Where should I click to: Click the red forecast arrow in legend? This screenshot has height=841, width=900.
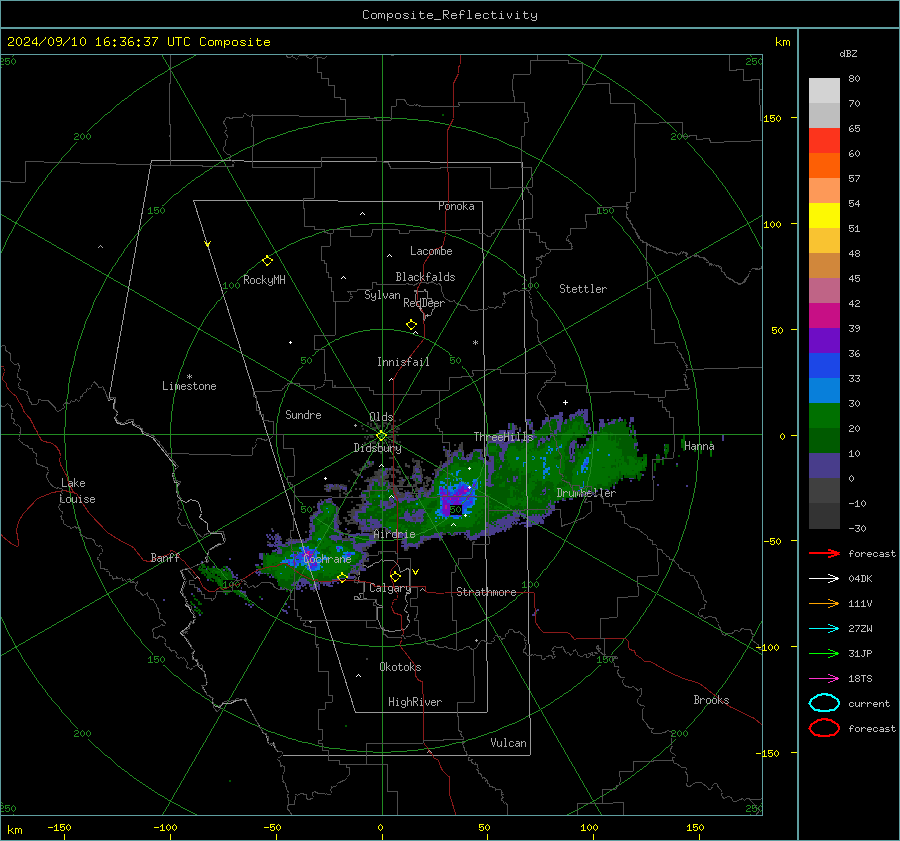tap(824, 553)
